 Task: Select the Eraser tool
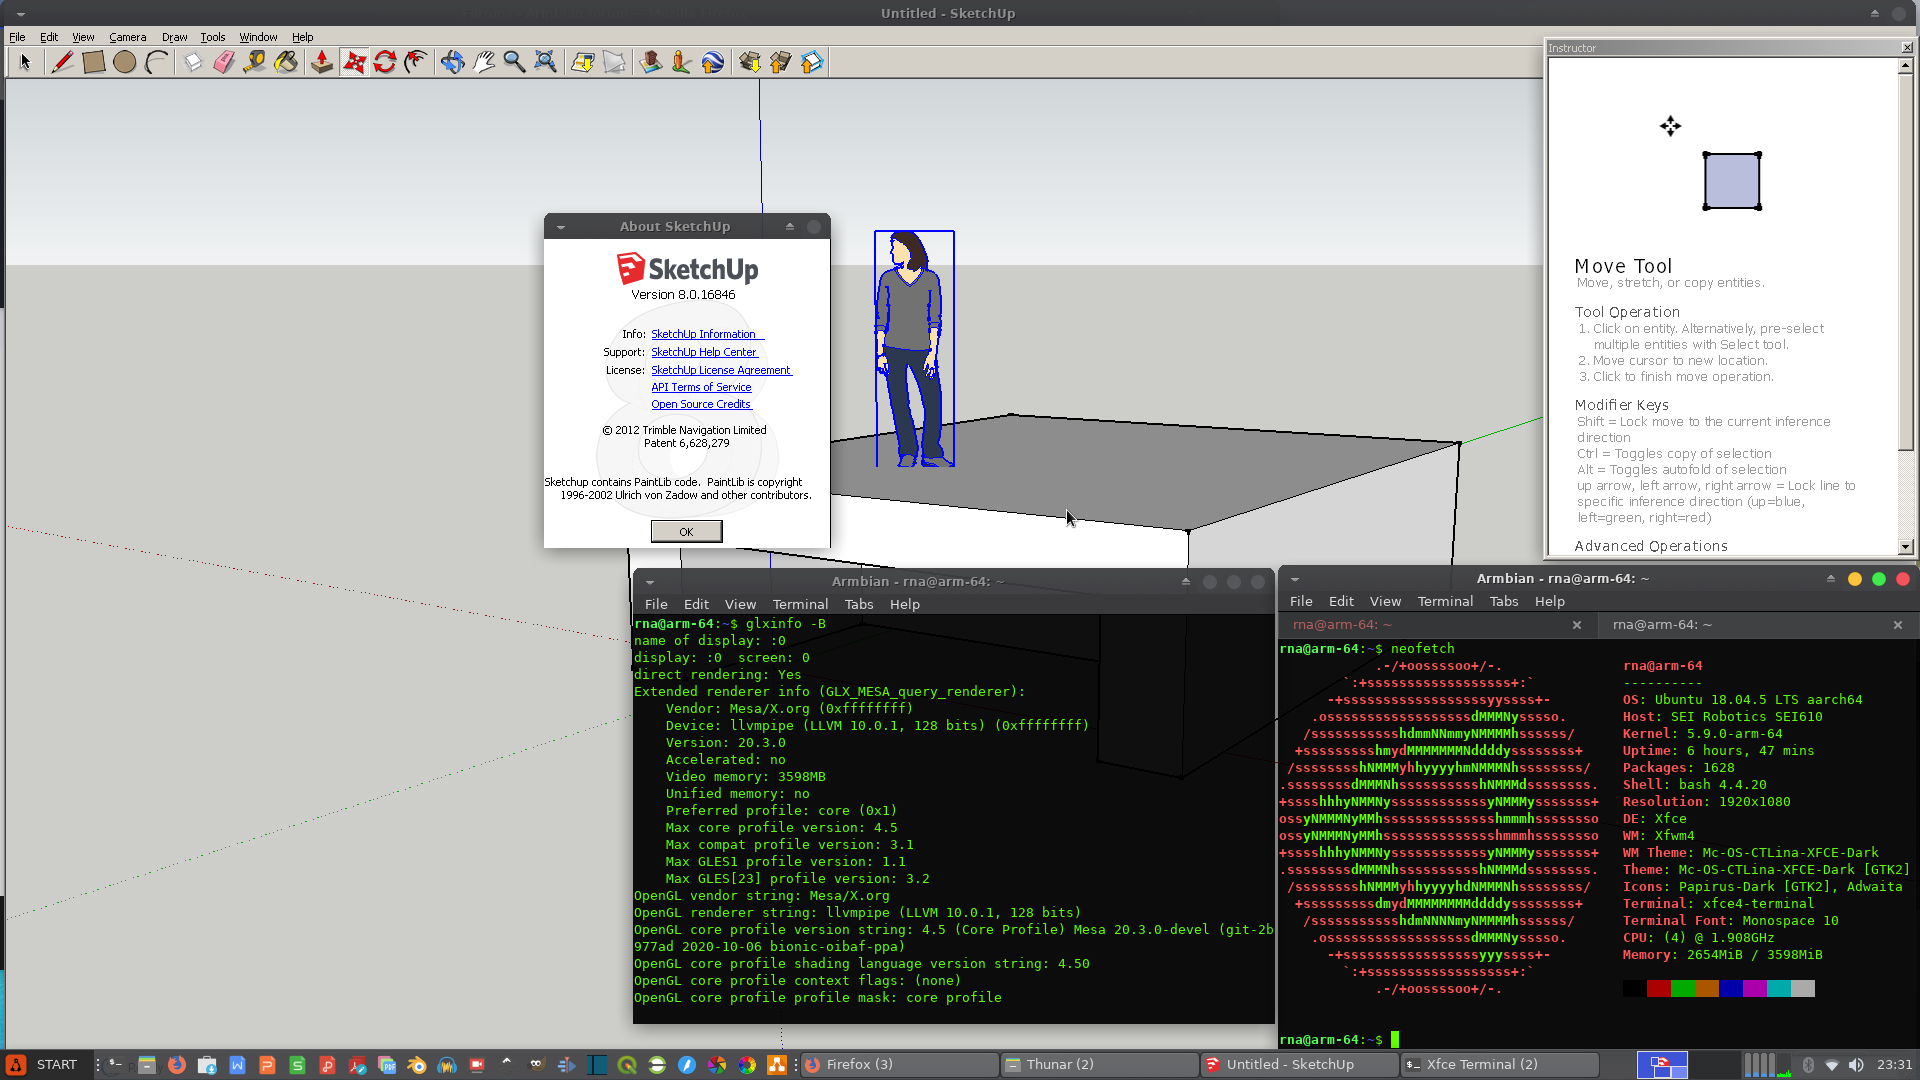pyautogui.click(x=223, y=62)
